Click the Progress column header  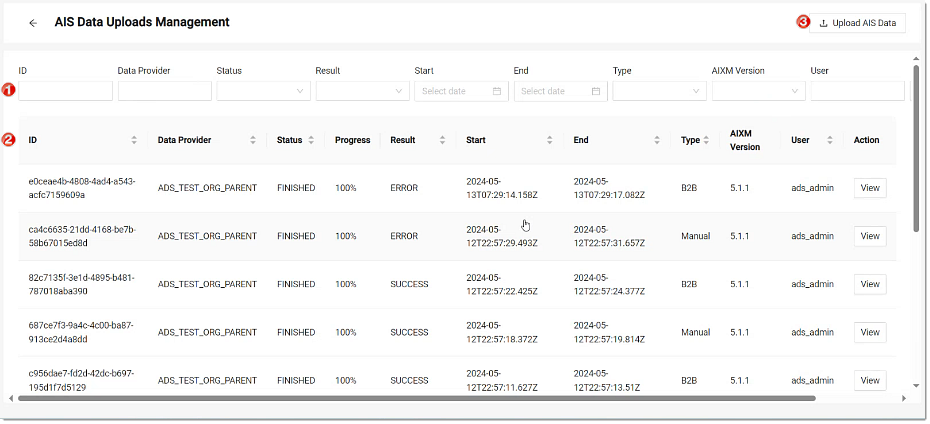click(x=352, y=141)
